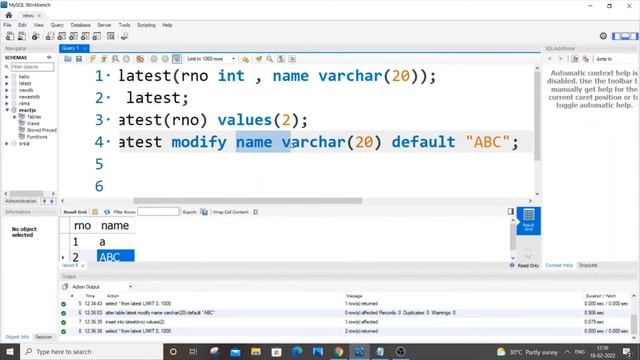The height and width of the screenshot is (360, 640).
Task: Open the Scripting menu
Action: pyautogui.click(x=146, y=25)
